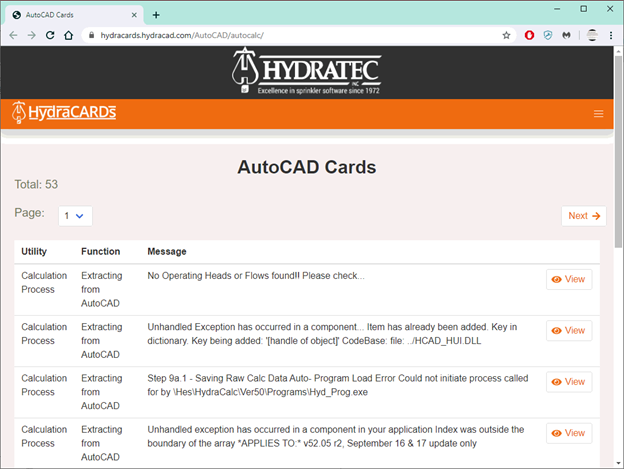View the Item has already been added card
Viewport: 624px width, 469px height.
[x=569, y=331]
